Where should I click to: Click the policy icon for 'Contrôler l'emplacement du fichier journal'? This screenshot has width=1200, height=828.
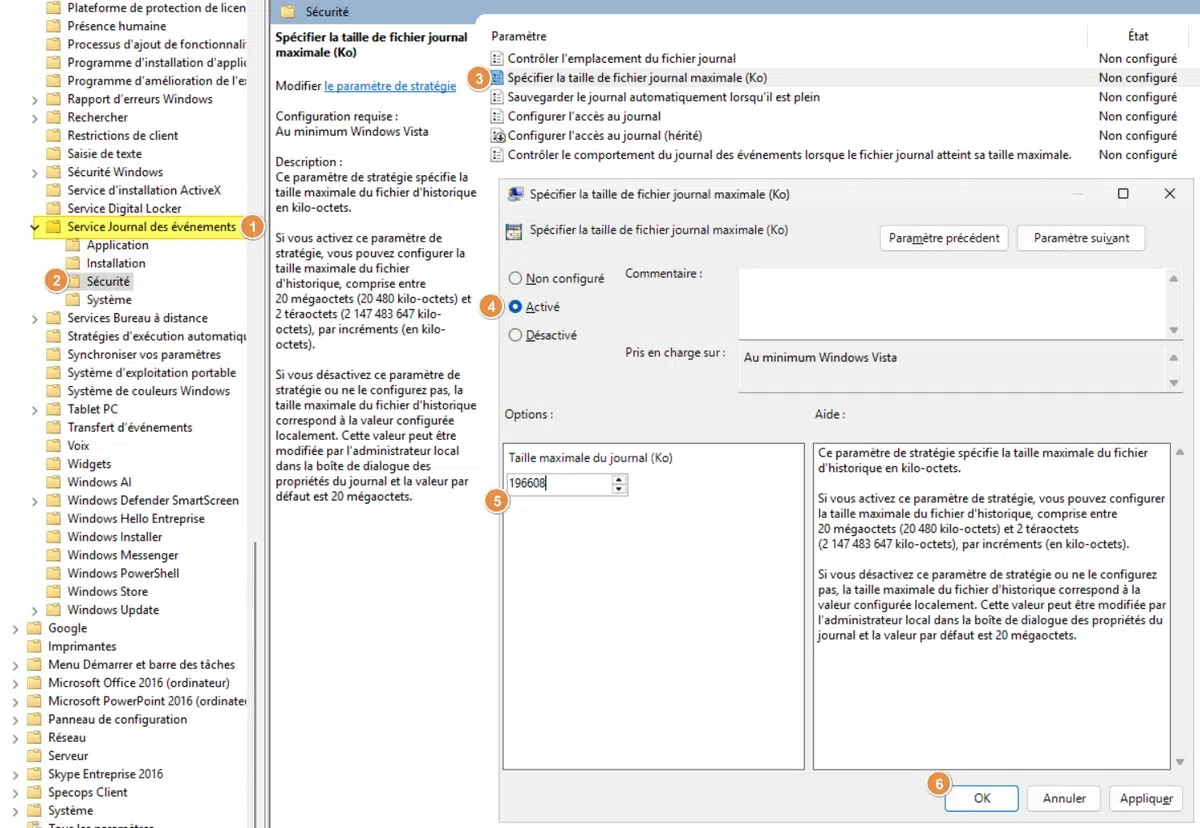point(498,58)
